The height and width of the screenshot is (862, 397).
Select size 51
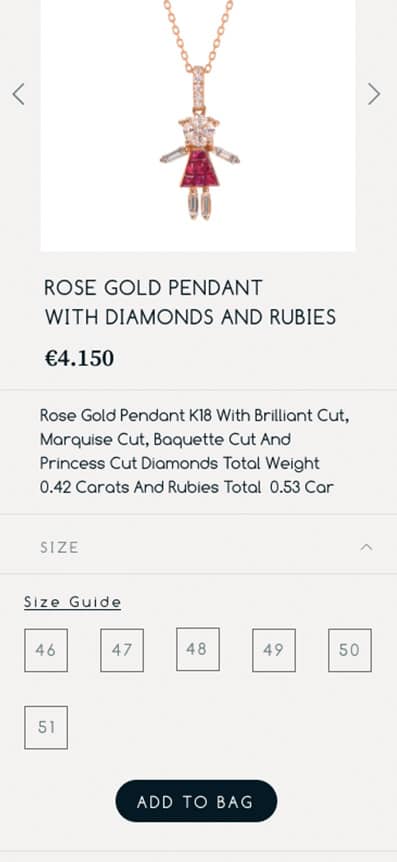click(46, 727)
